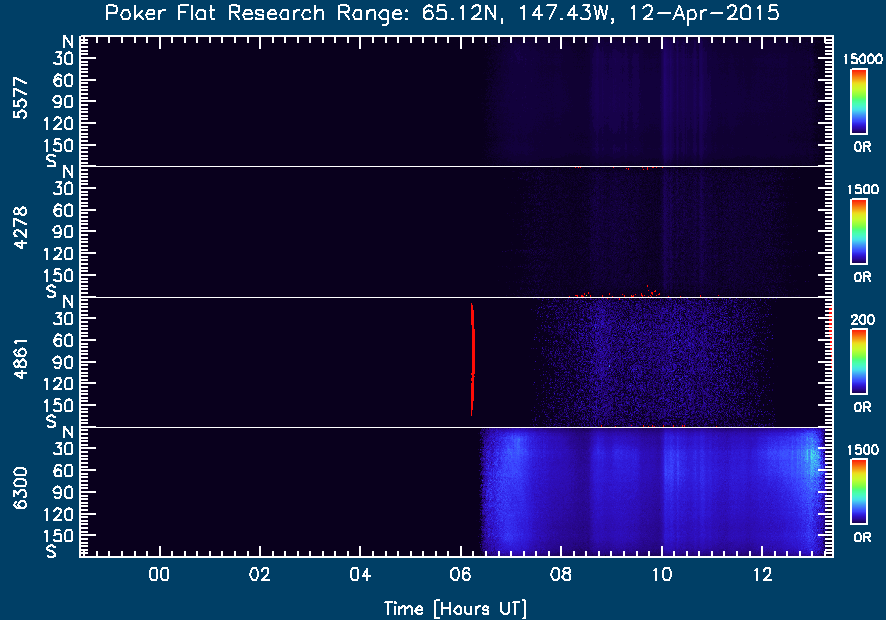
Task: Click the 60 tick label of the 6300 panel
Action: [x=63, y=470]
